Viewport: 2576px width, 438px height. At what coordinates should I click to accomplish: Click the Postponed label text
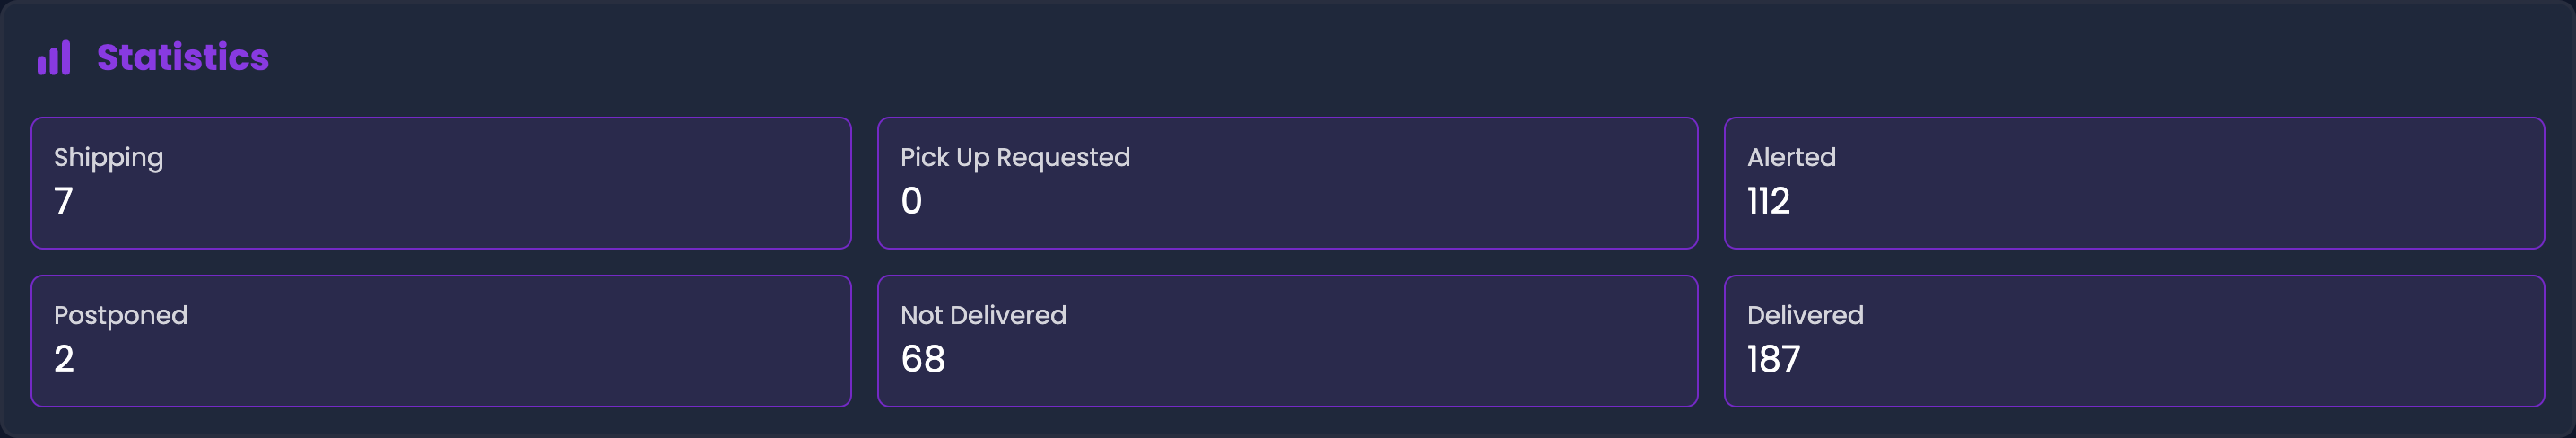click(120, 316)
